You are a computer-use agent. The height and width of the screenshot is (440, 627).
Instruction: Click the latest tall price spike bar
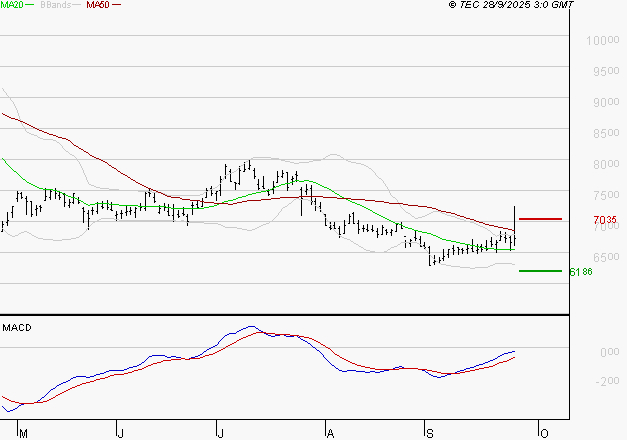coord(514,222)
